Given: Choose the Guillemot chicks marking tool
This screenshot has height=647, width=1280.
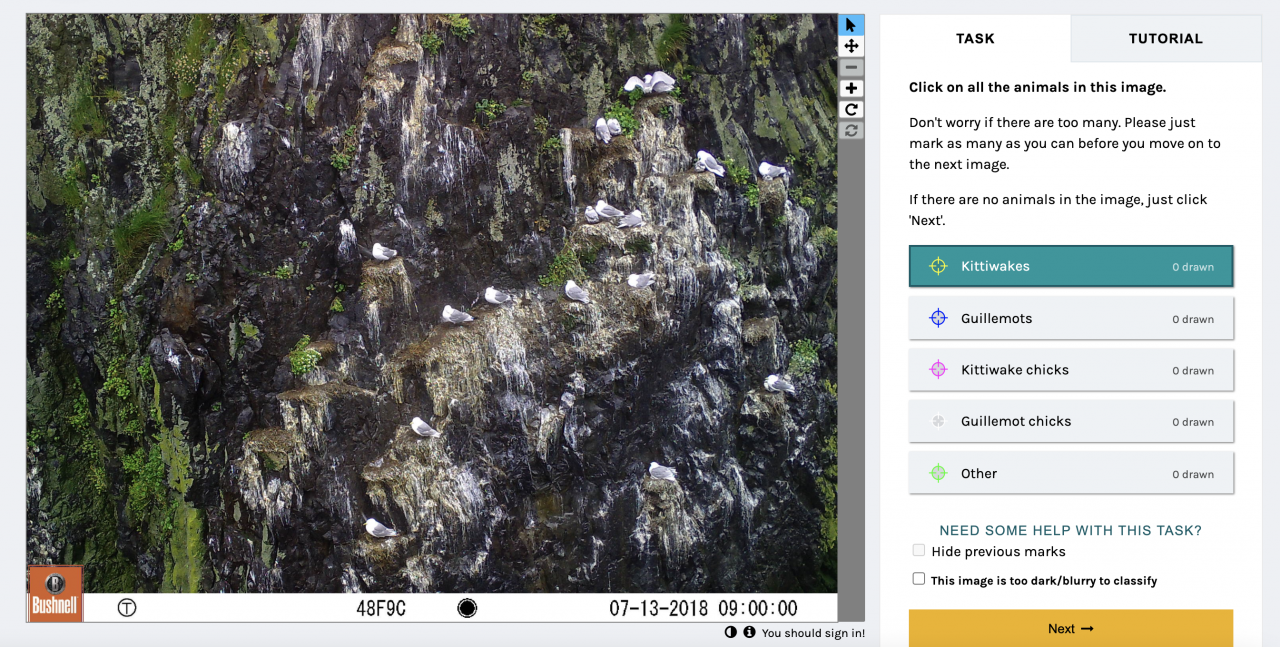Looking at the screenshot, I should pyautogui.click(x=1071, y=421).
